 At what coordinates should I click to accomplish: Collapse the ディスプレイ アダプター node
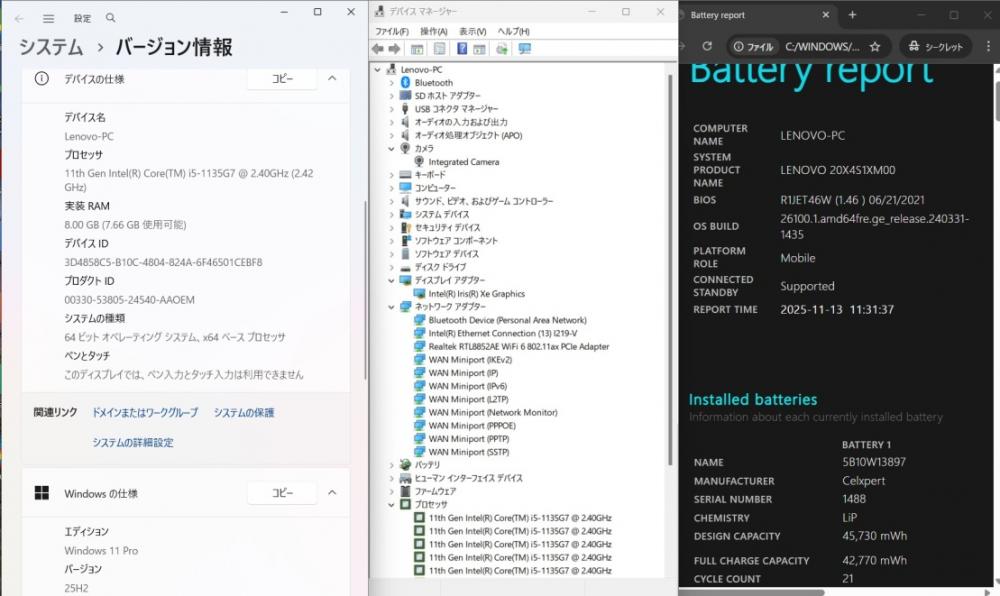[392, 280]
